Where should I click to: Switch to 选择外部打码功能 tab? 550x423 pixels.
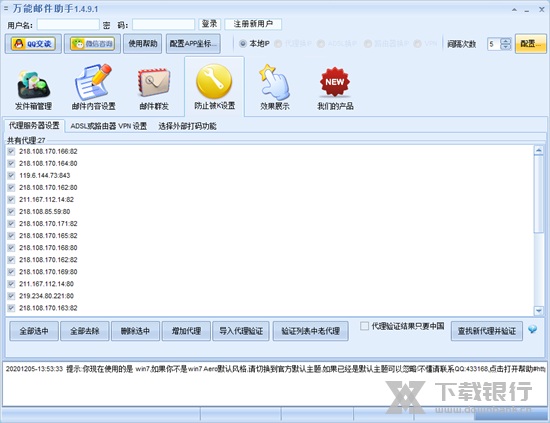click(x=187, y=126)
